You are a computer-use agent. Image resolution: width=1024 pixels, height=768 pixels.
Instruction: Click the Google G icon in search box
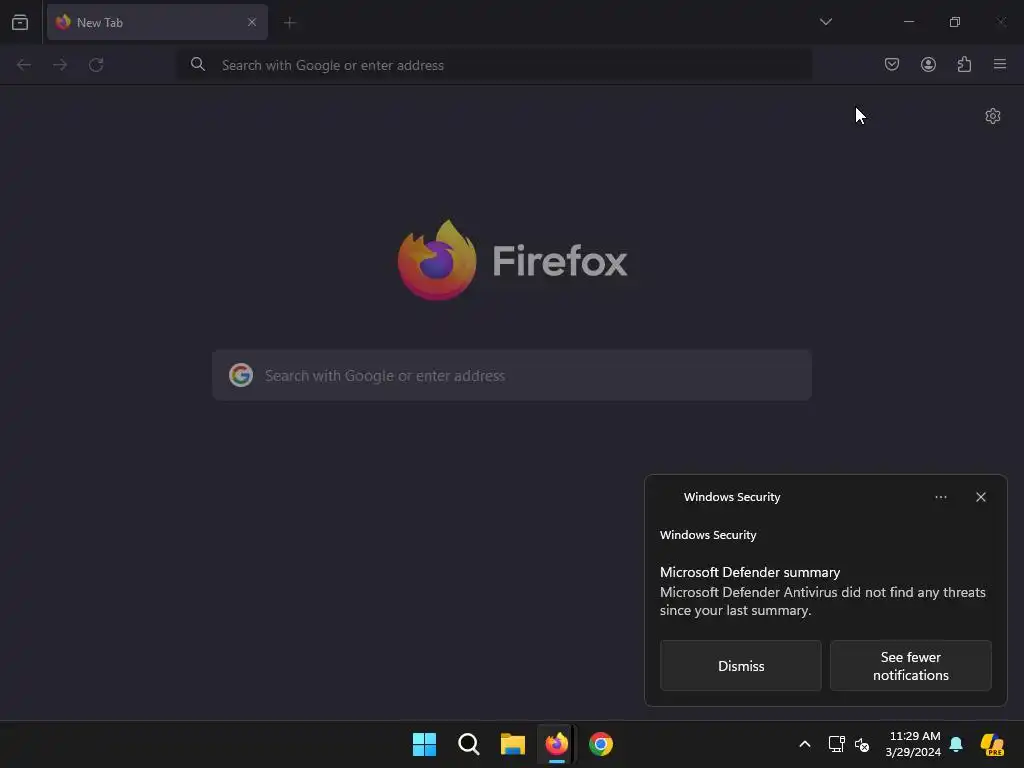point(241,376)
